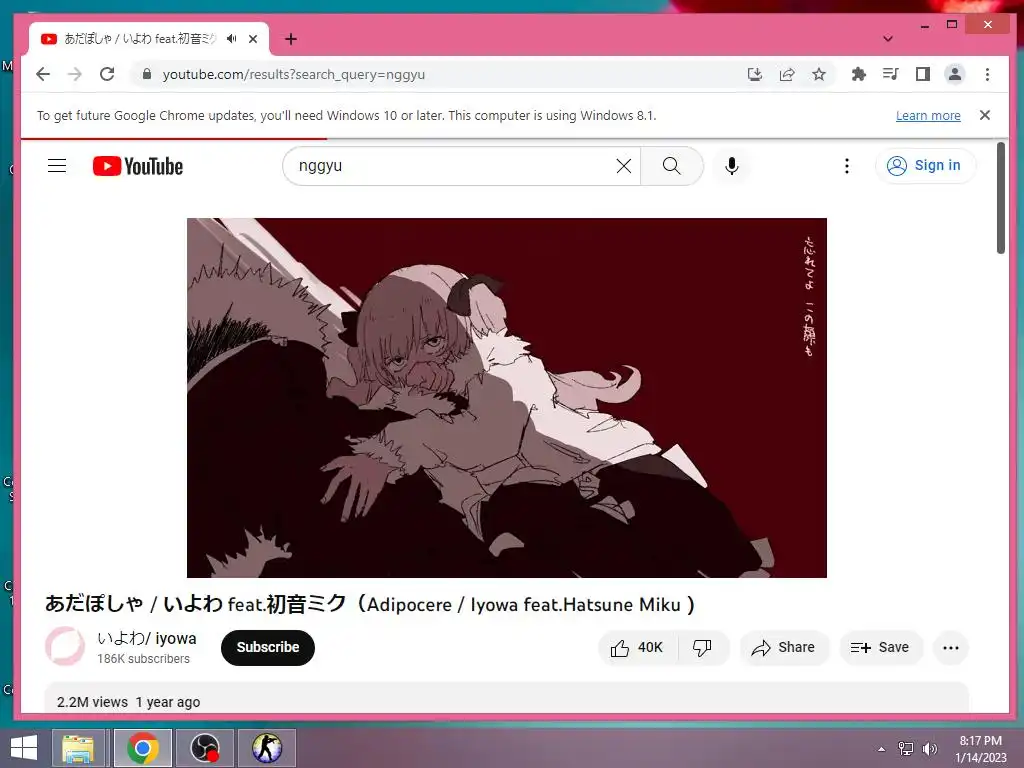Share the video with the Share button

pyautogui.click(x=784, y=647)
